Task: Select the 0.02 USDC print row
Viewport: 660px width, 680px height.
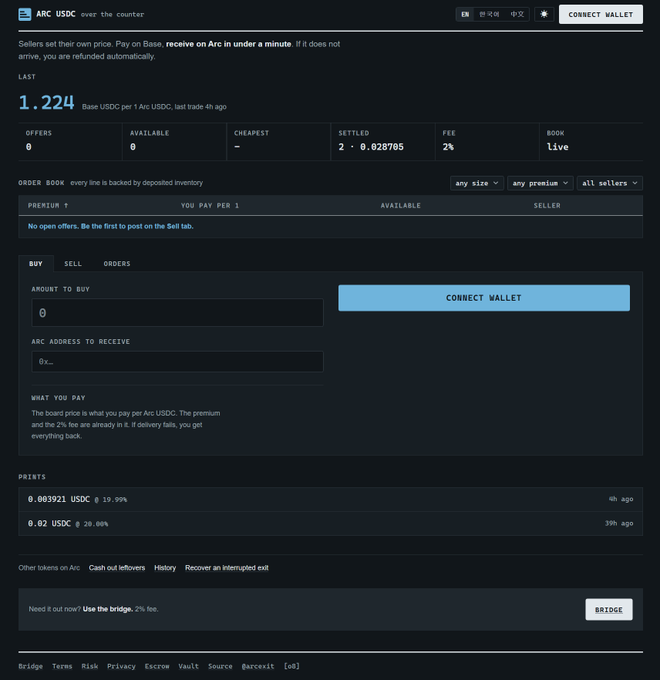Action: (x=330, y=524)
